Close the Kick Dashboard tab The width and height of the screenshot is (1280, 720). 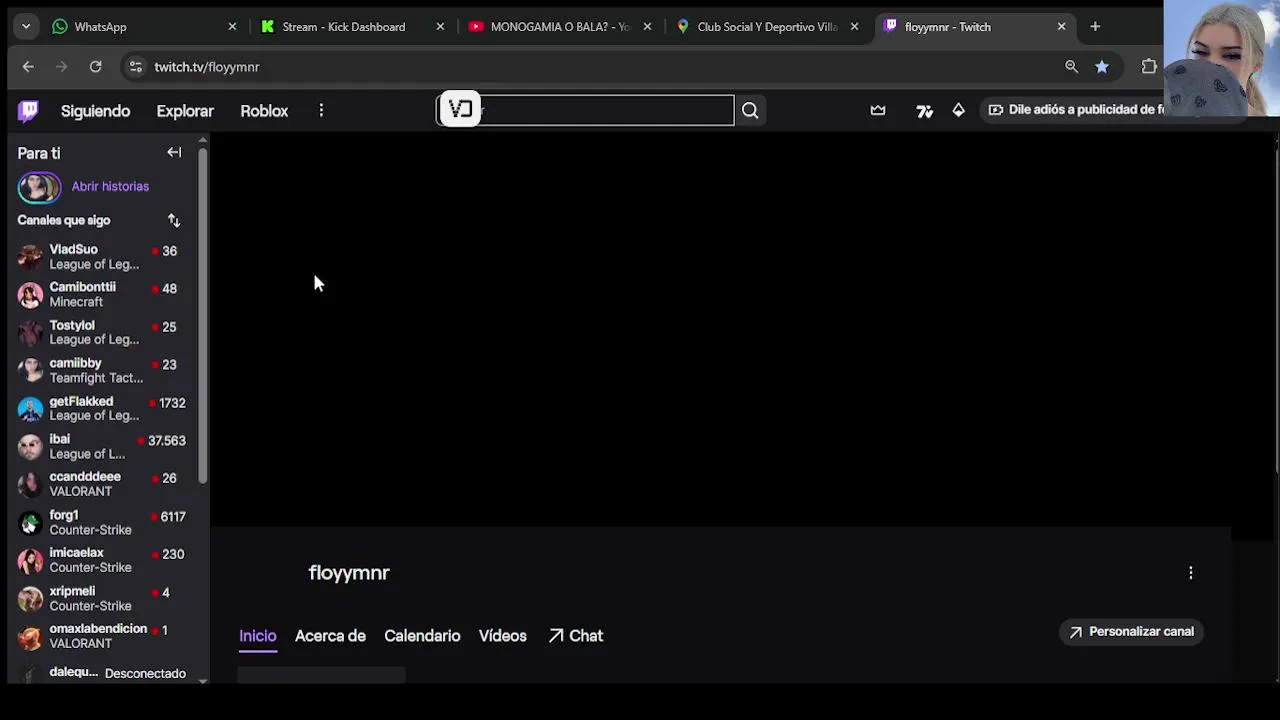[440, 27]
